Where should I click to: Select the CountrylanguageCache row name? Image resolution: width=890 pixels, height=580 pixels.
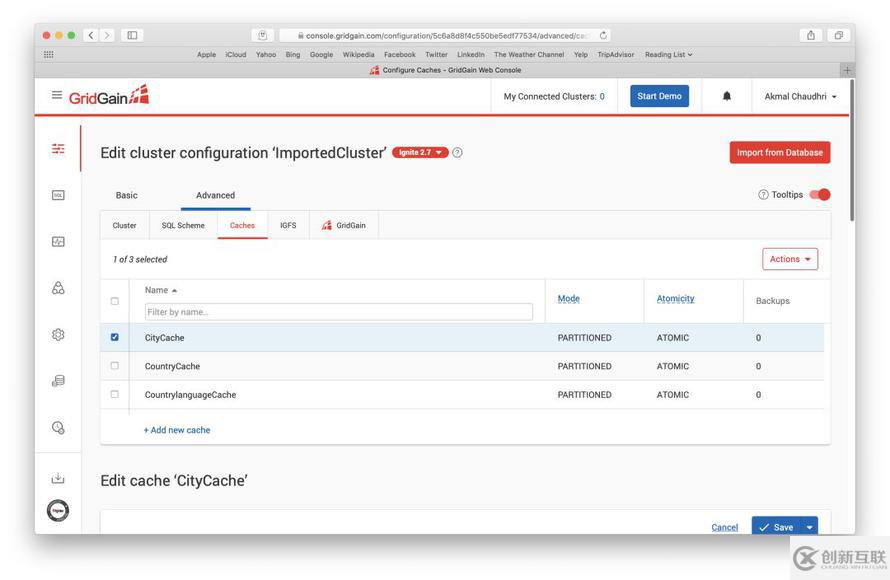click(190, 394)
